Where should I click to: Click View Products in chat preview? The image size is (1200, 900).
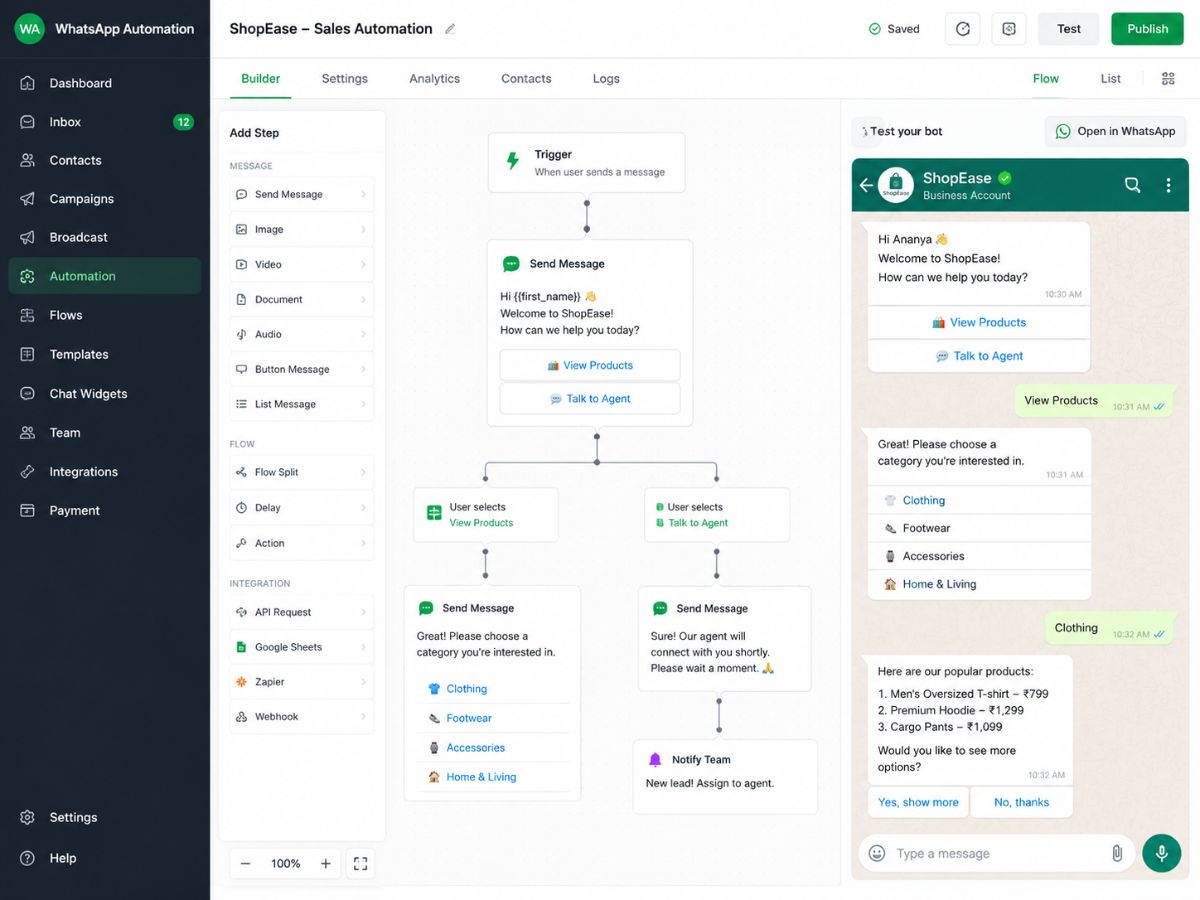pos(979,322)
